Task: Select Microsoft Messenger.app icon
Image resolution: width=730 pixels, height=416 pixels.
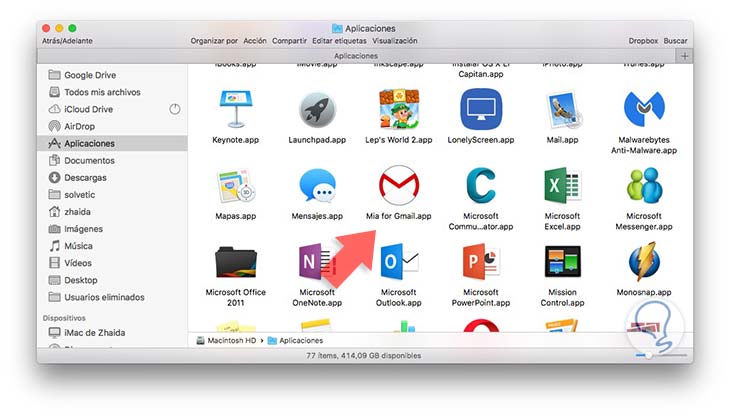Action: [x=644, y=186]
